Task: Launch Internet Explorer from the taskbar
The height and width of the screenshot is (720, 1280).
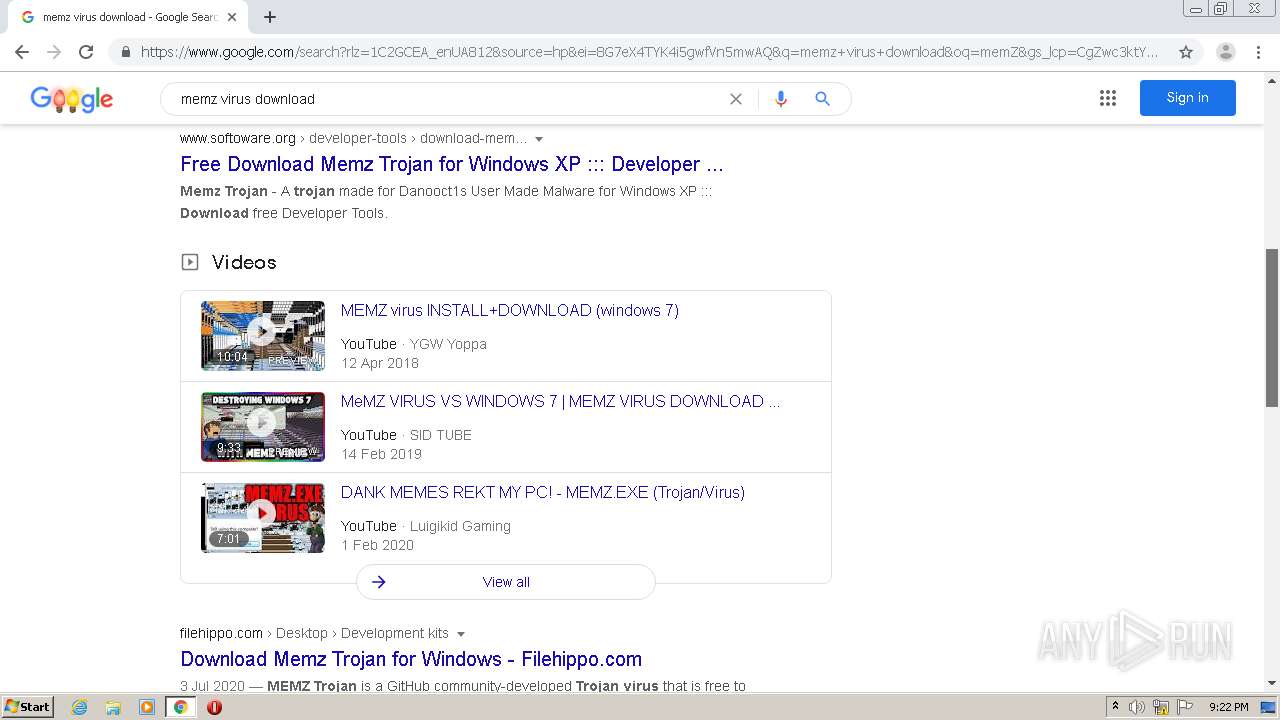Action: (x=79, y=707)
